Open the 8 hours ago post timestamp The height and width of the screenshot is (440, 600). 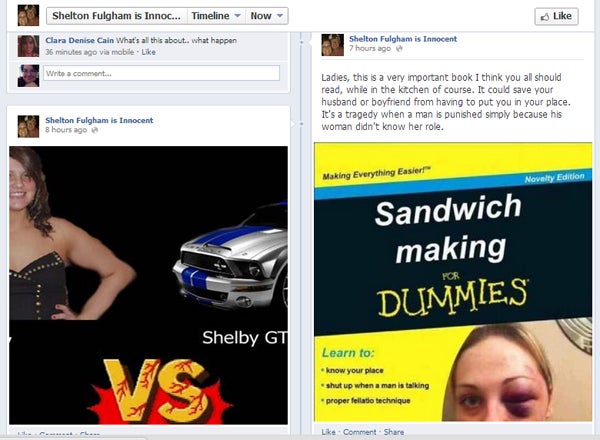point(66,130)
